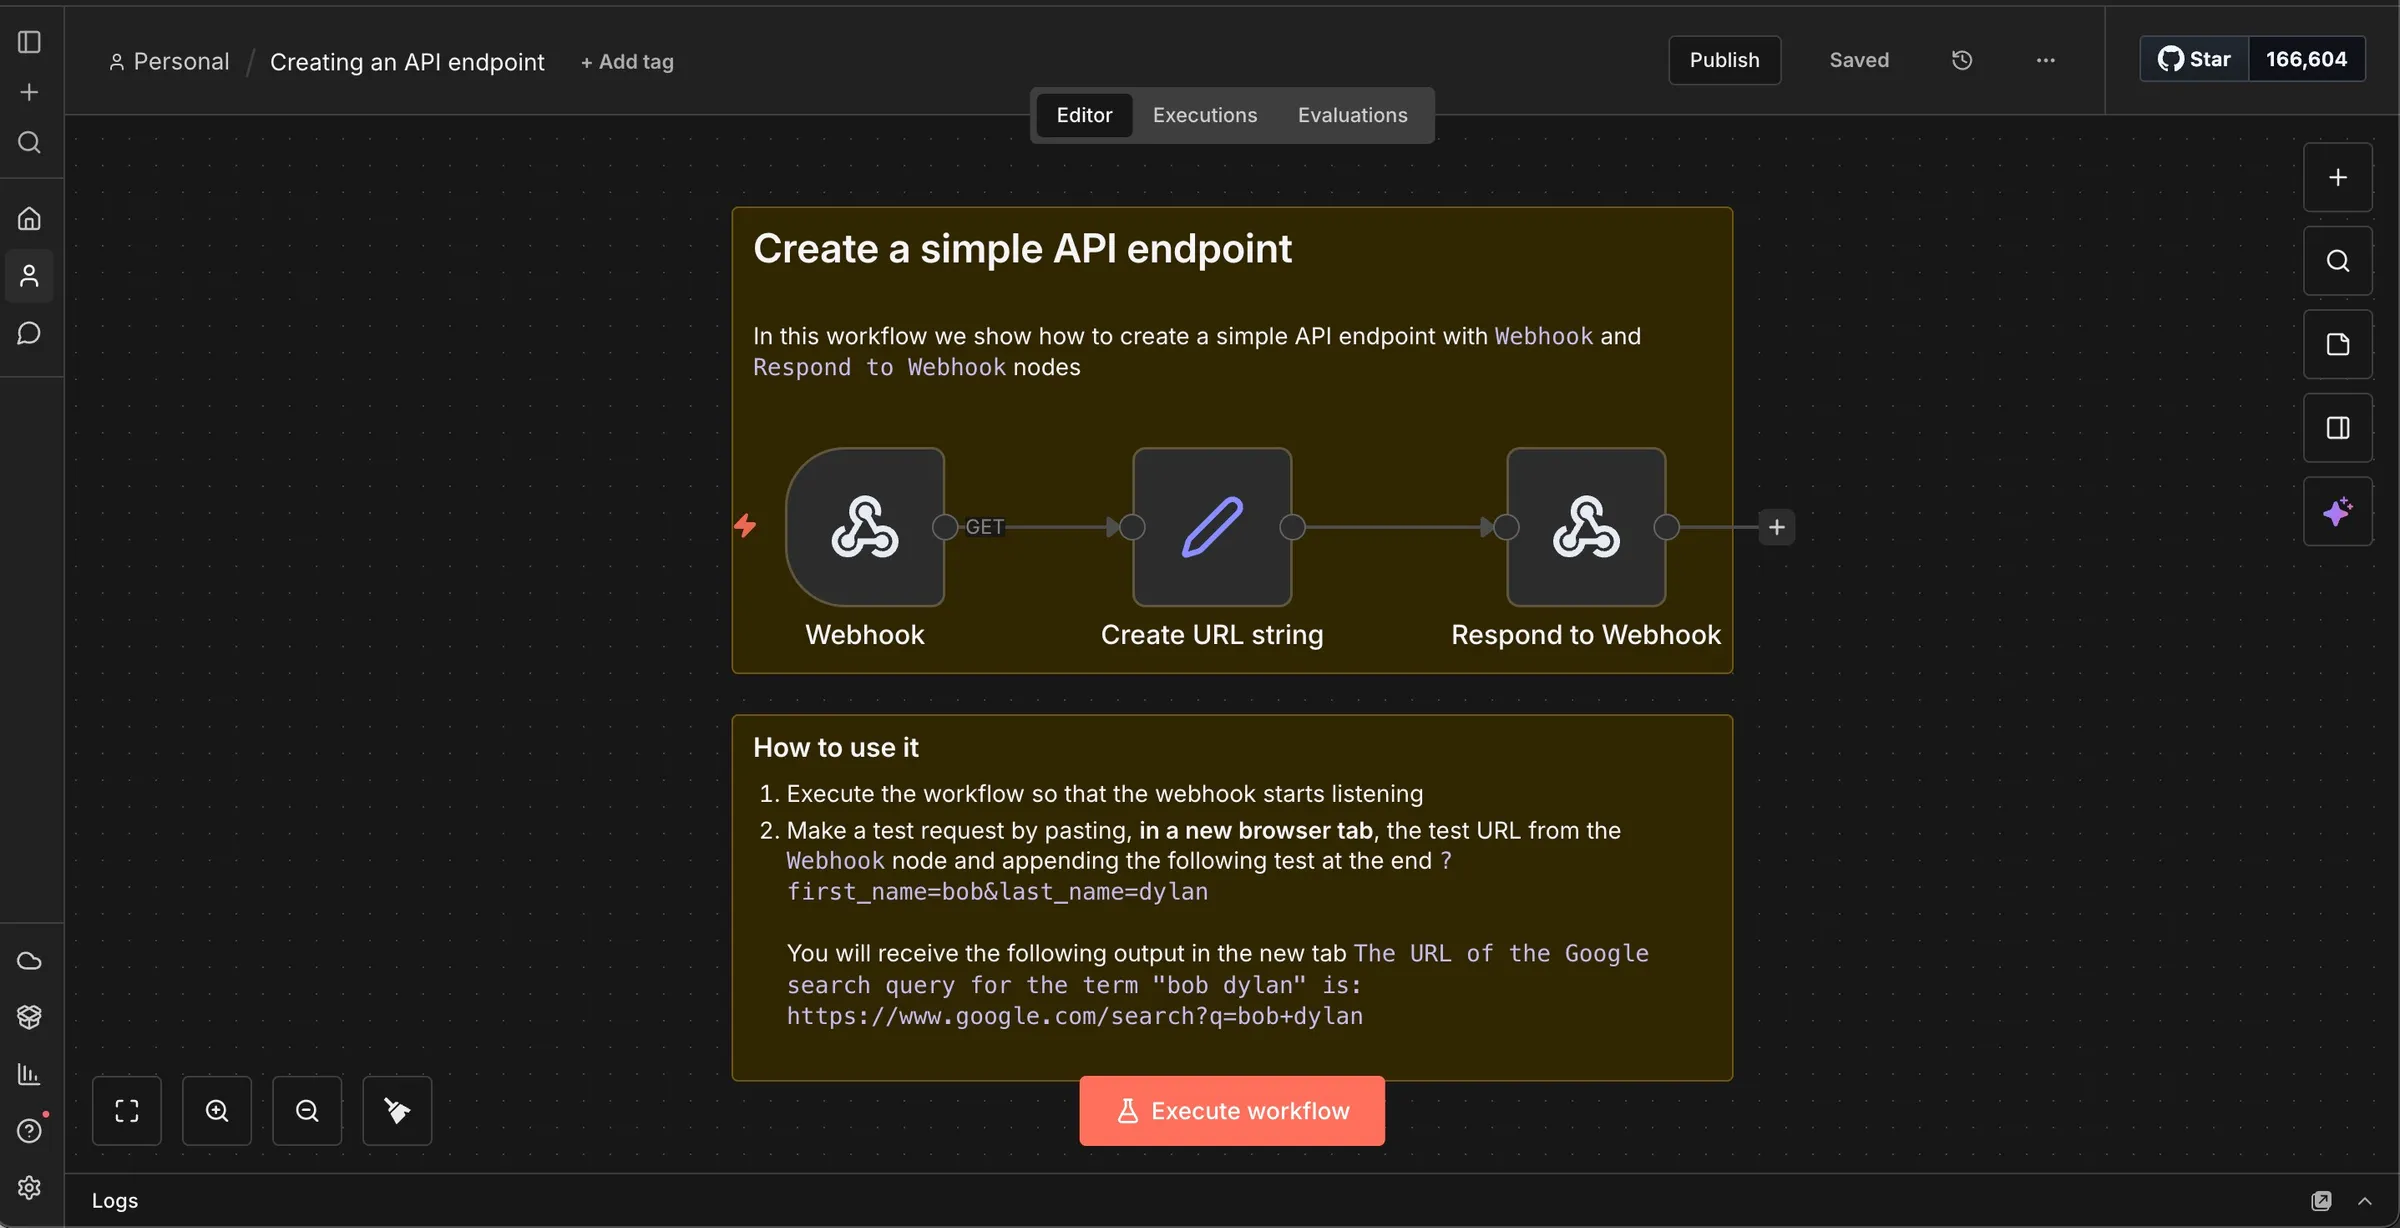Image resolution: width=2400 pixels, height=1228 pixels.
Task: Click the Logs label
Action: click(115, 1201)
